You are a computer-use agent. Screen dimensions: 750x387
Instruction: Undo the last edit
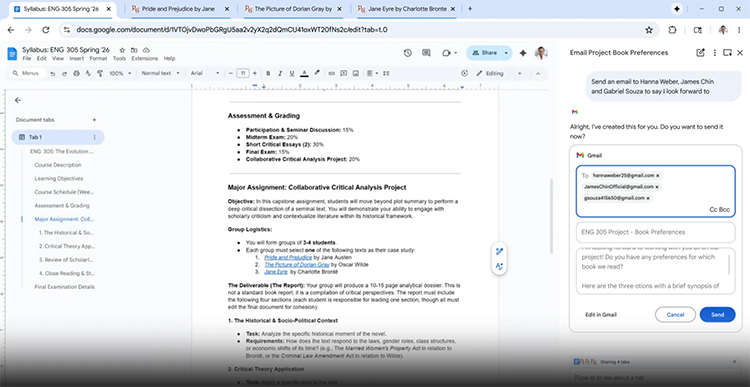tap(53, 73)
